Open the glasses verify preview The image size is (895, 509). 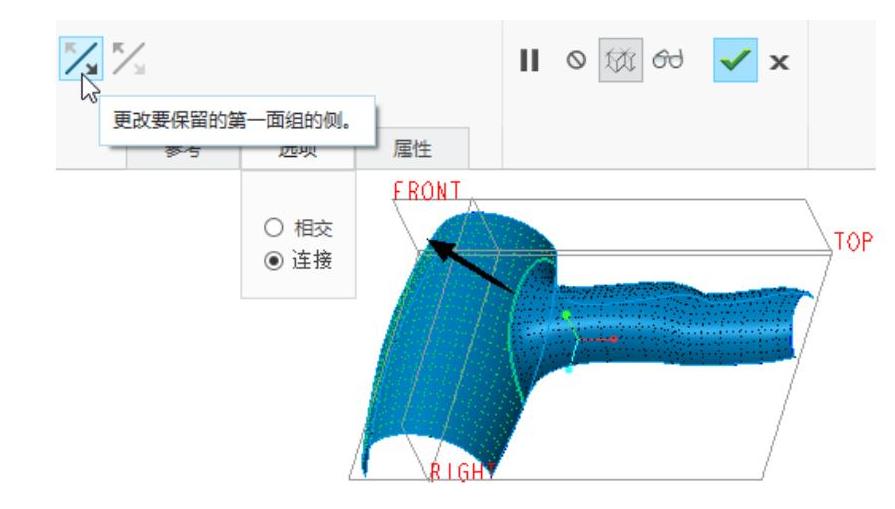[x=668, y=59]
